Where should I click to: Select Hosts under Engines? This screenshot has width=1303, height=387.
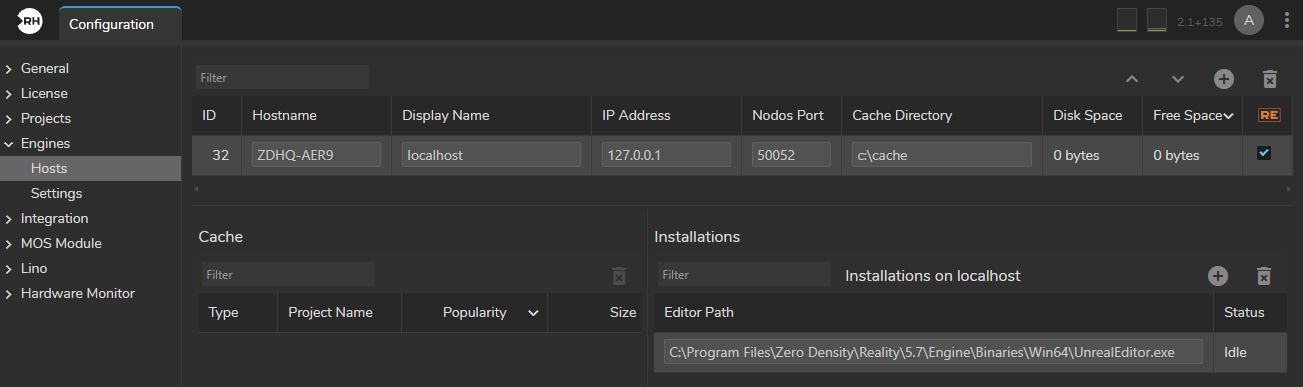[x=48, y=168]
